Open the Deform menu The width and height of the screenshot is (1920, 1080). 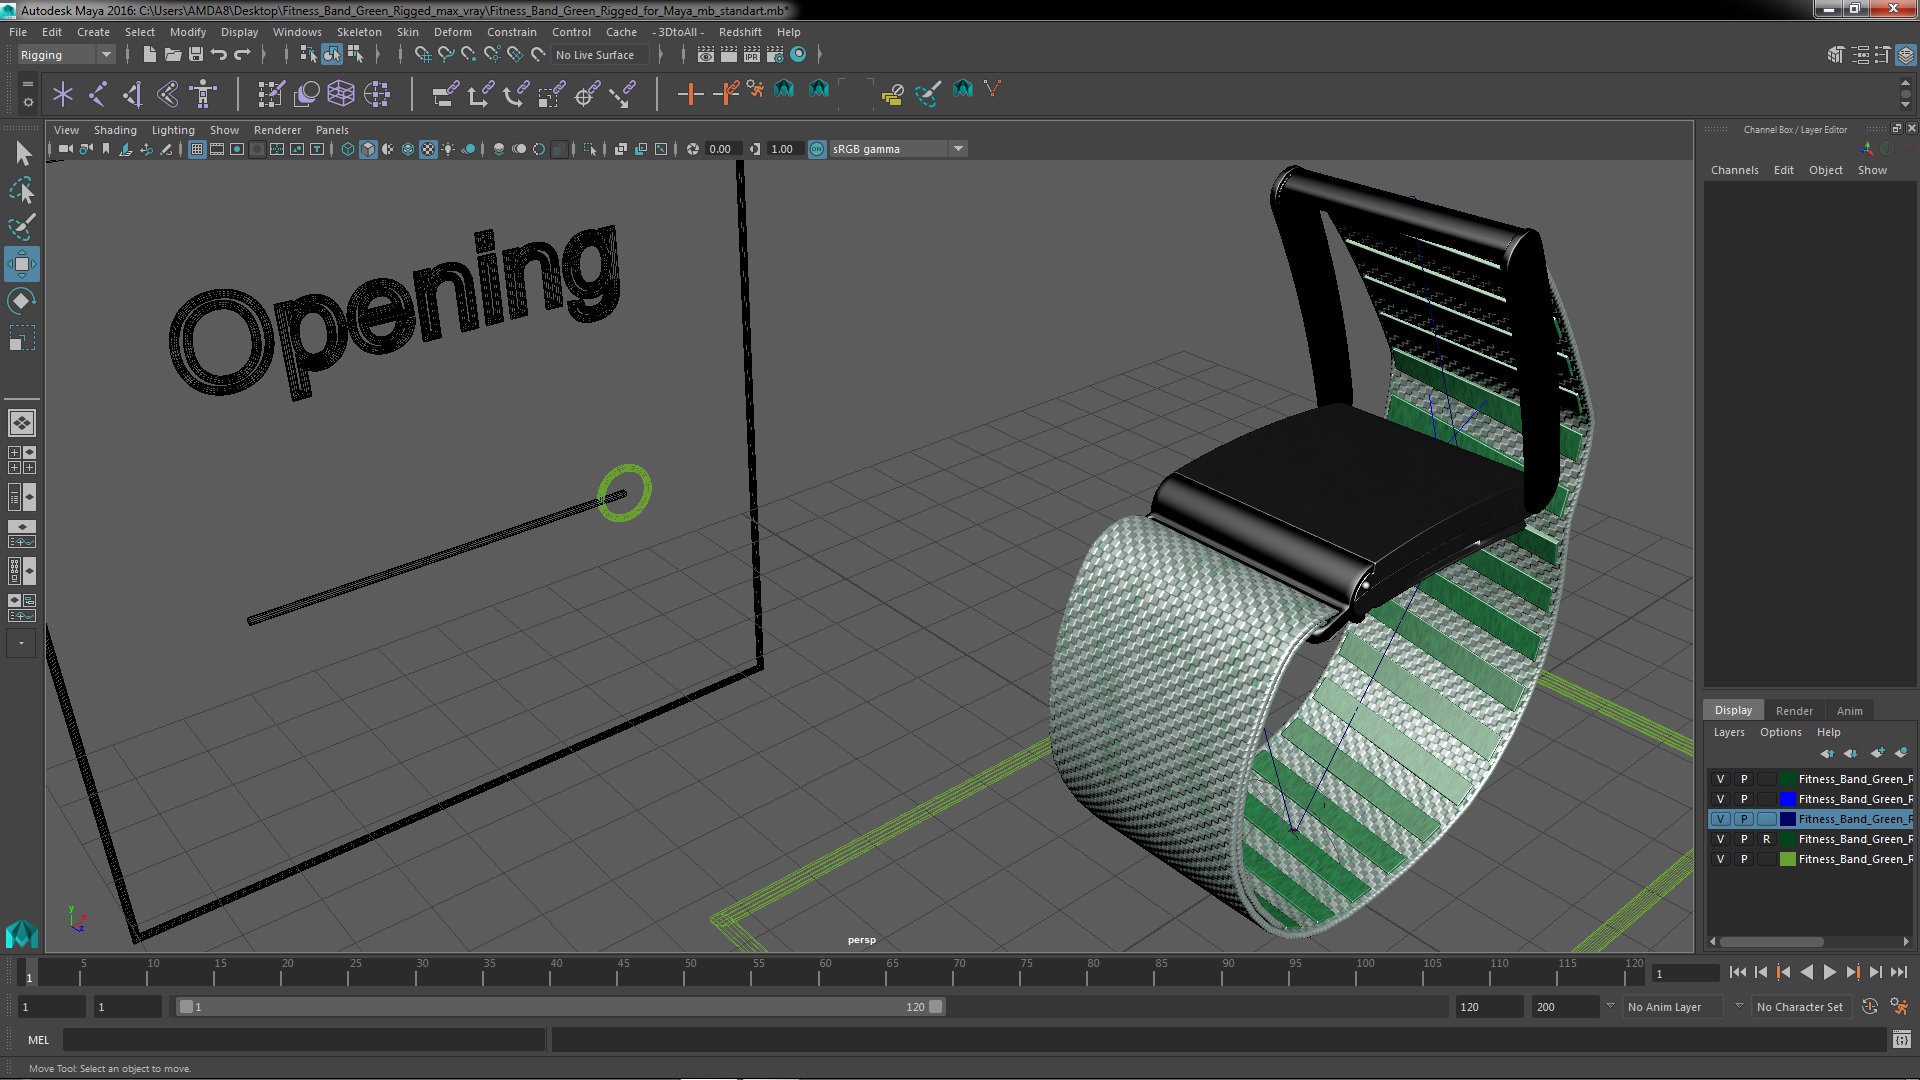tap(452, 32)
